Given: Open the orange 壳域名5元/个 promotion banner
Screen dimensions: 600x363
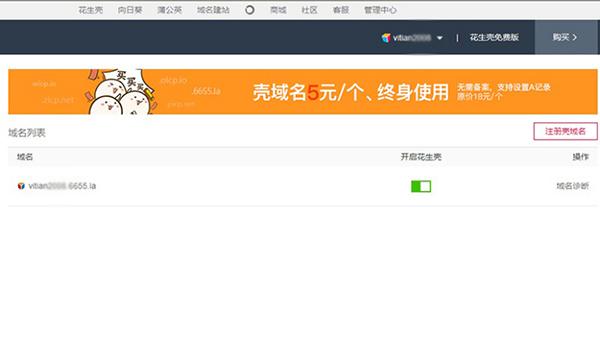Looking at the screenshot, I should [x=303, y=92].
